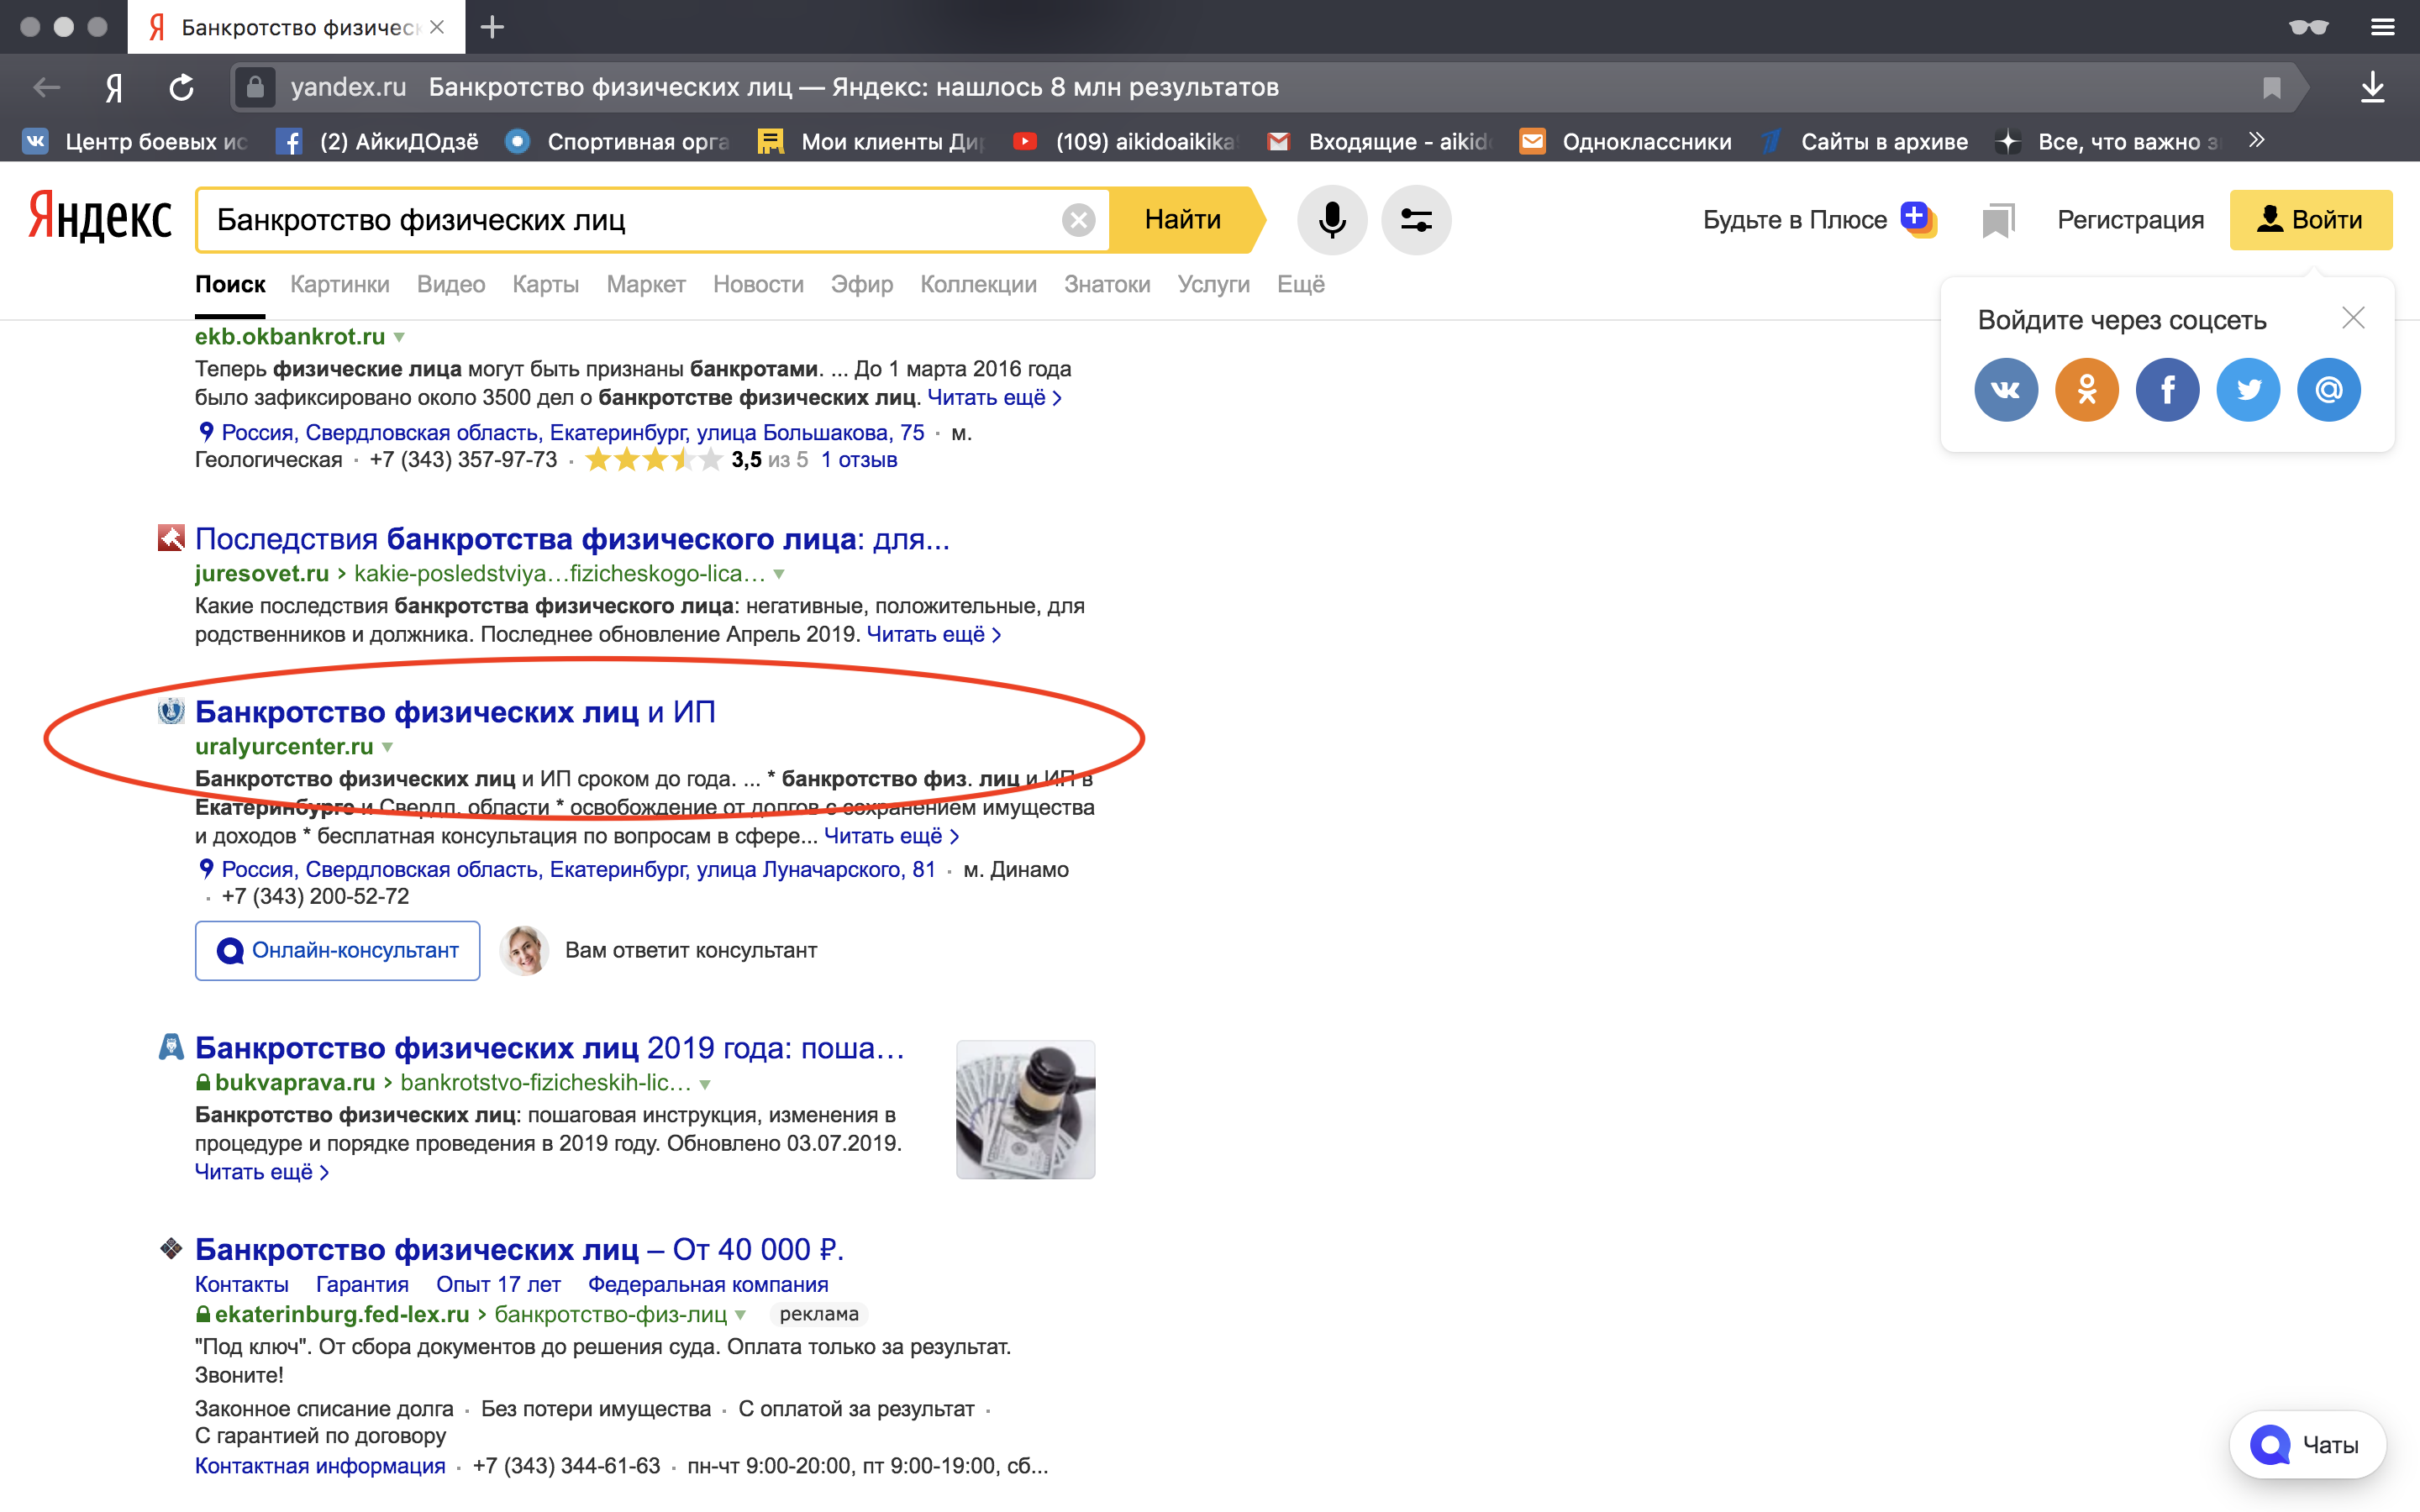This screenshot has height=1512, width=2420.
Task: Open browser downloads via the download icon
Action: (x=2374, y=87)
